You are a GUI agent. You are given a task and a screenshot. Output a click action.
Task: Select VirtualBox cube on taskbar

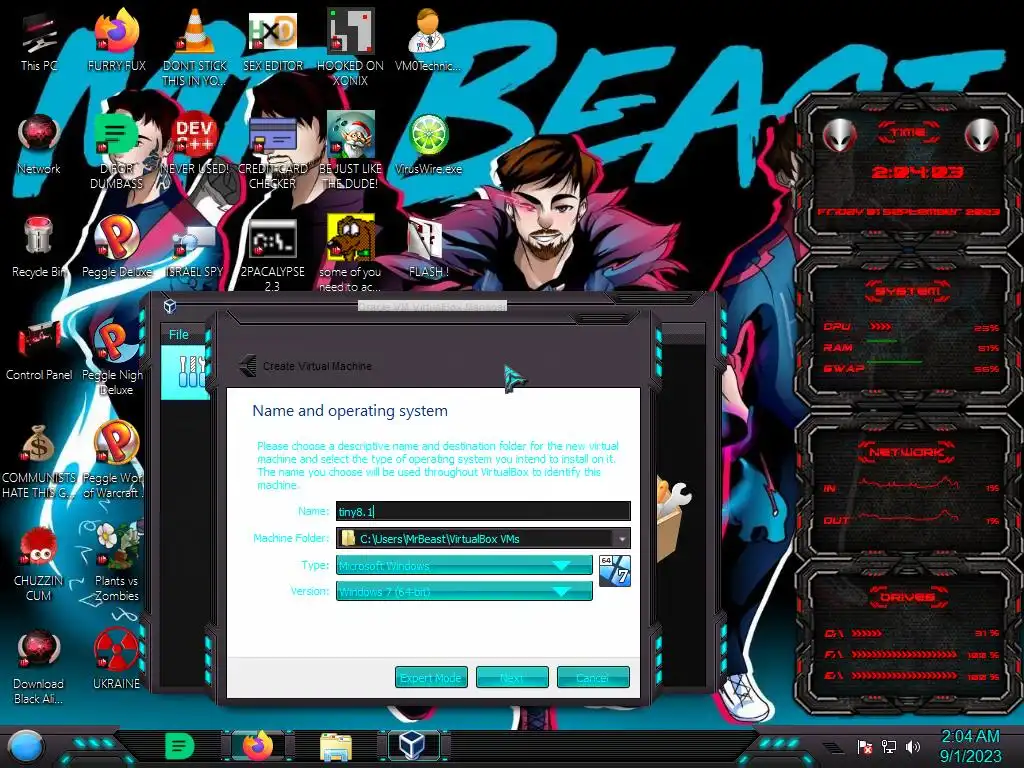point(413,746)
